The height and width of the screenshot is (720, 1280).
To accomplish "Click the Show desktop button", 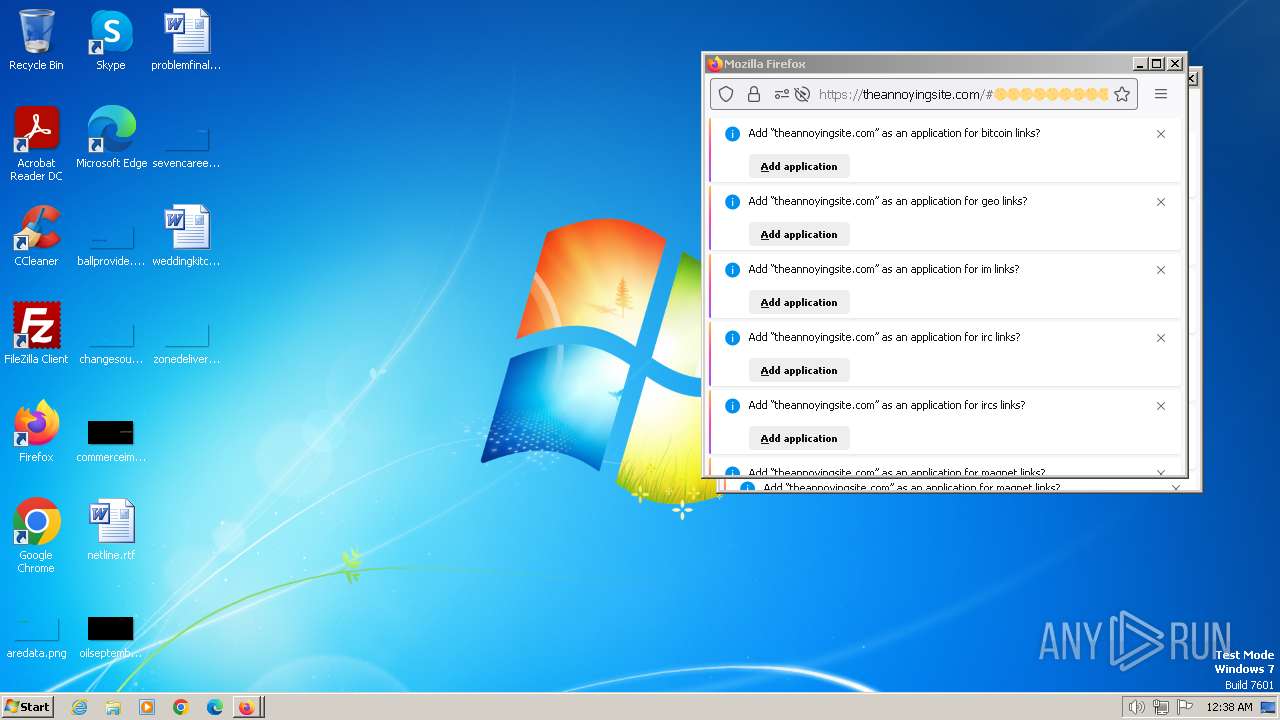I will point(1268,707).
